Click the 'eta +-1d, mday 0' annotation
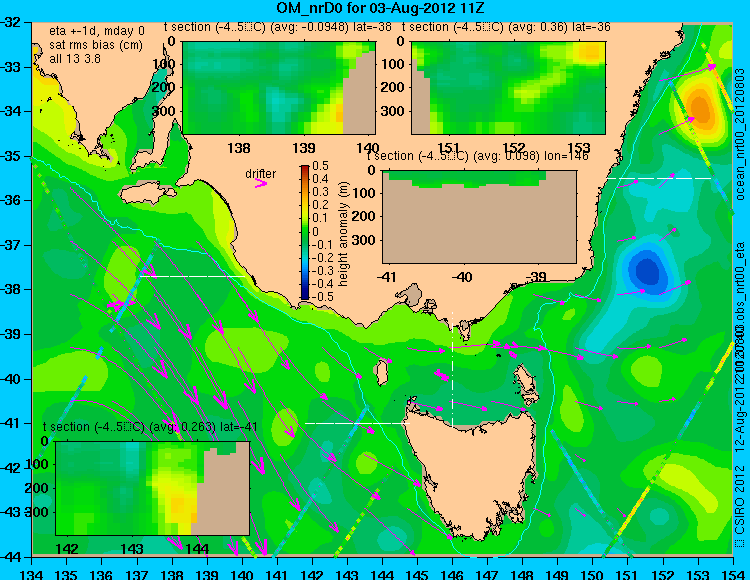Image resolution: width=750 pixels, height=580 pixels. point(97,31)
